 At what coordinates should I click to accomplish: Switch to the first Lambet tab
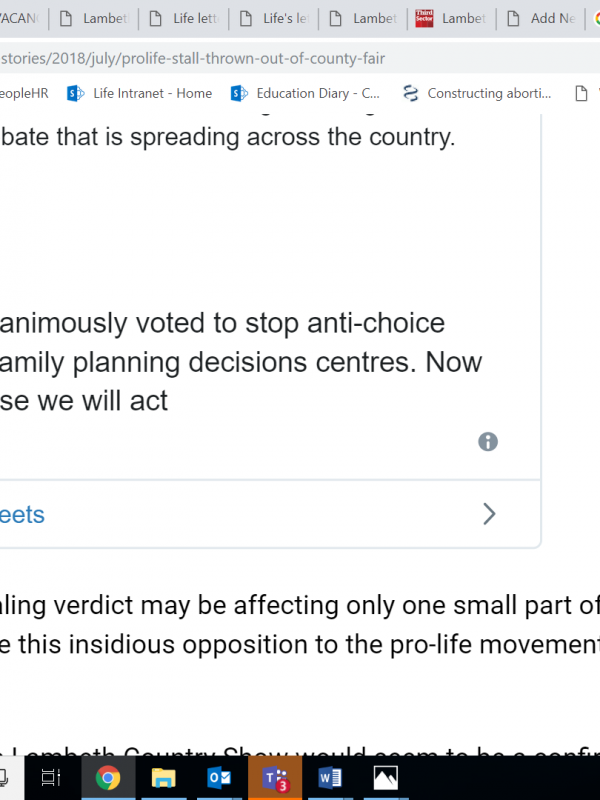94,19
